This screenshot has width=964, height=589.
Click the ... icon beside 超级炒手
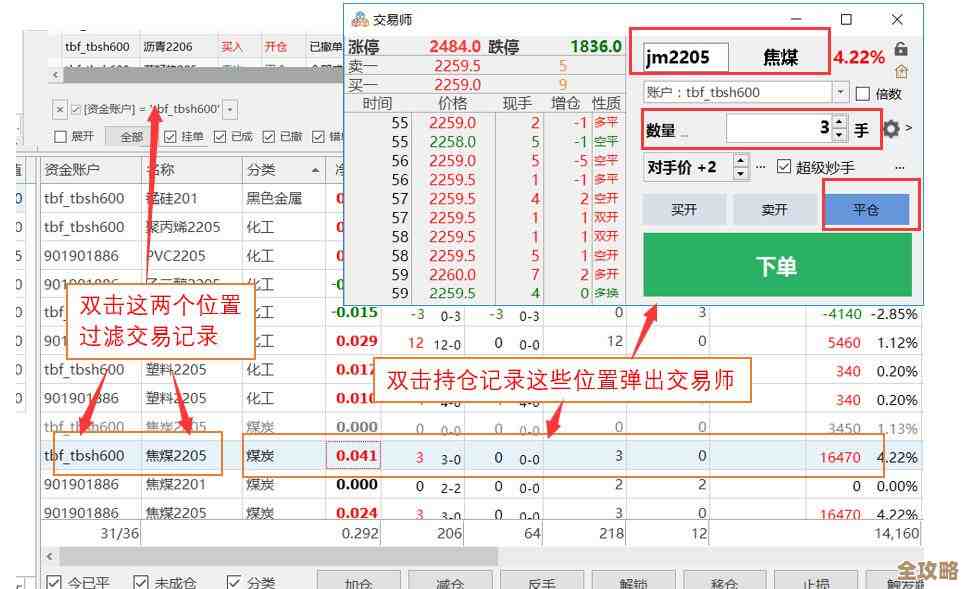896,168
